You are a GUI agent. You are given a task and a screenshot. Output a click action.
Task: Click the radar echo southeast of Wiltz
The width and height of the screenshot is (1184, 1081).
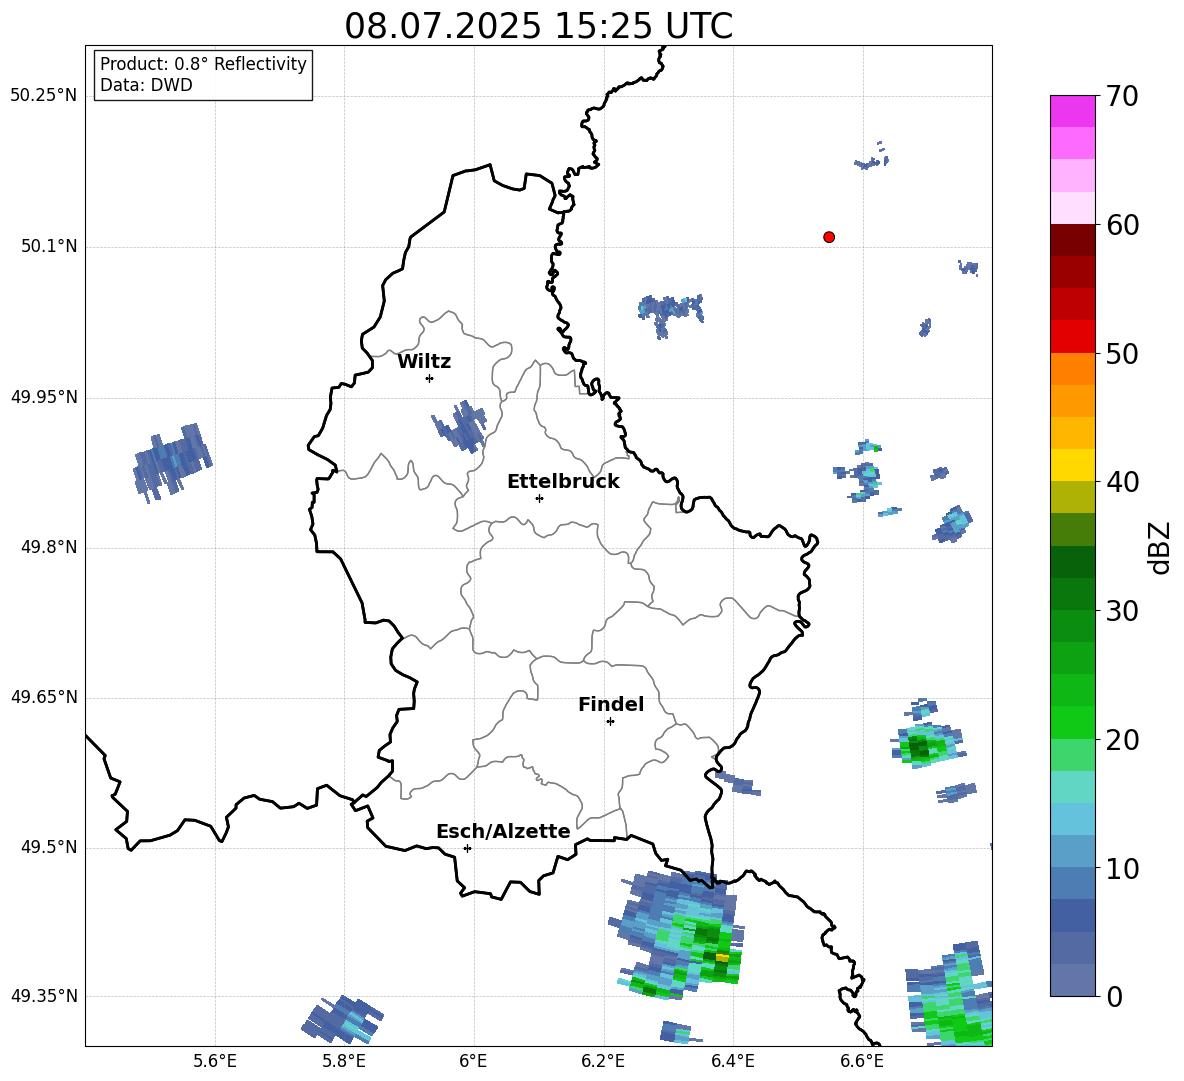pos(460,427)
